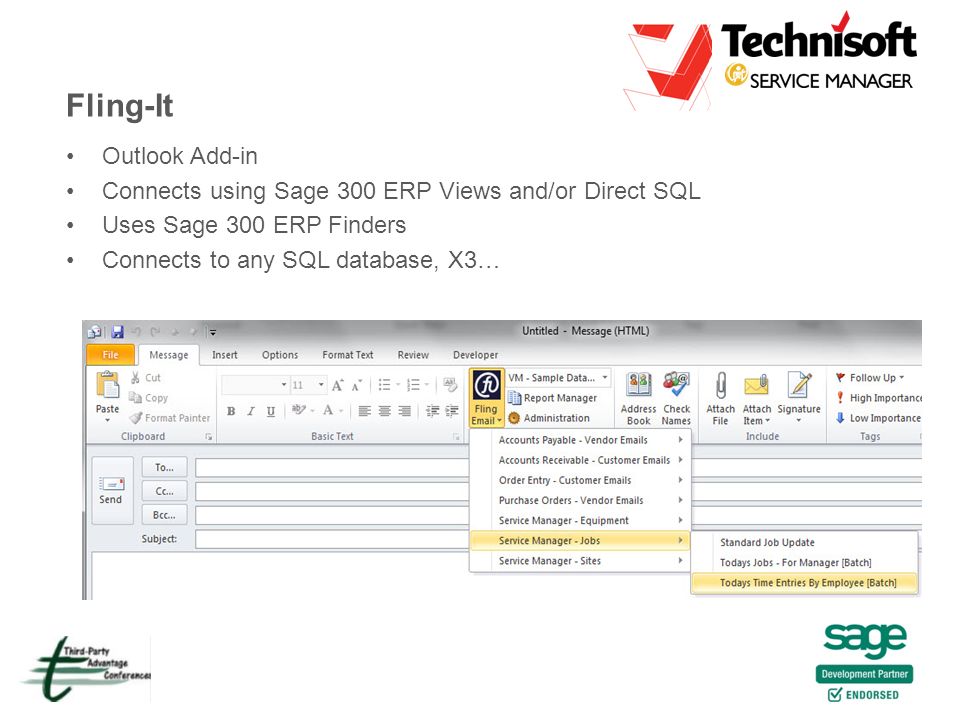Click the Shrink Font icon
This screenshot has width=960, height=720.
coord(356,385)
